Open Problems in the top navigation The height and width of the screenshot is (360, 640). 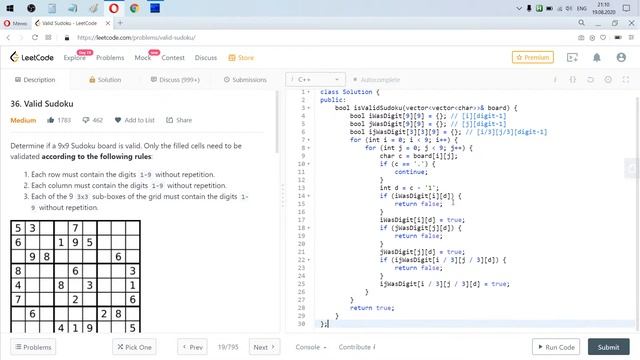110,58
